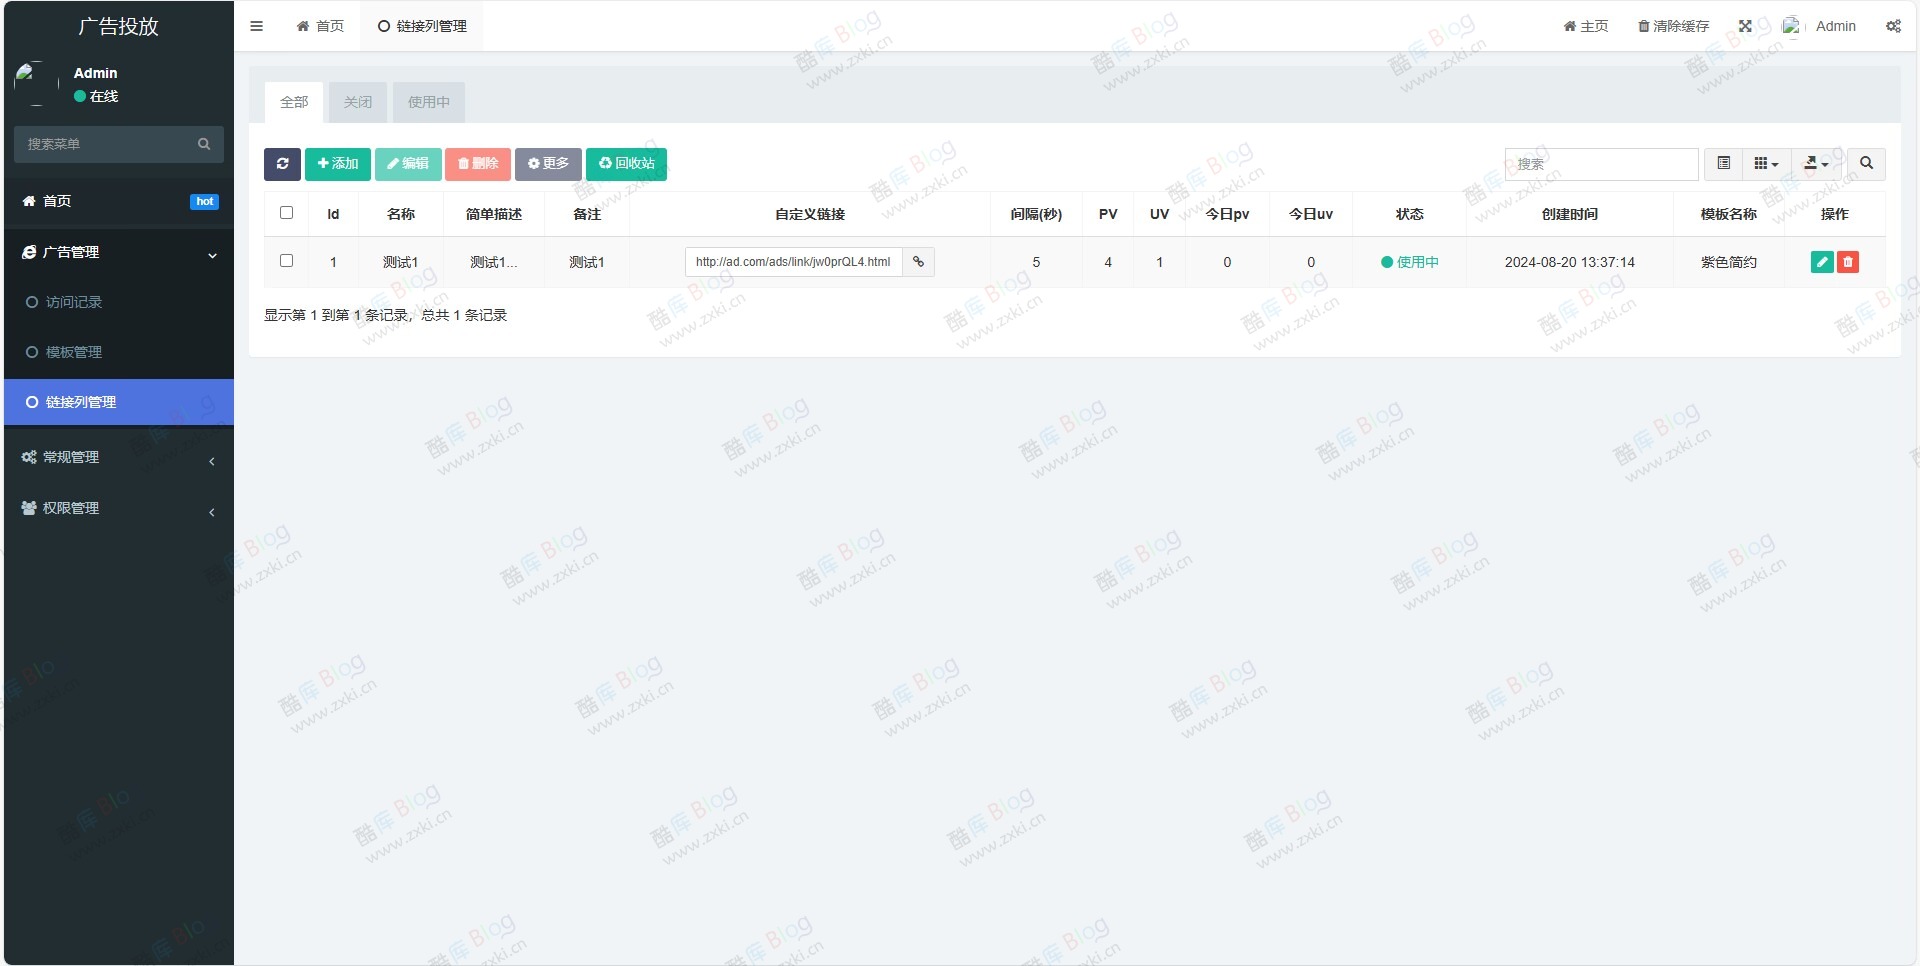Image resolution: width=1920 pixels, height=966 pixels.
Task: Click the delete (trash) icon in the 操作 column
Action: (1848, 262)
